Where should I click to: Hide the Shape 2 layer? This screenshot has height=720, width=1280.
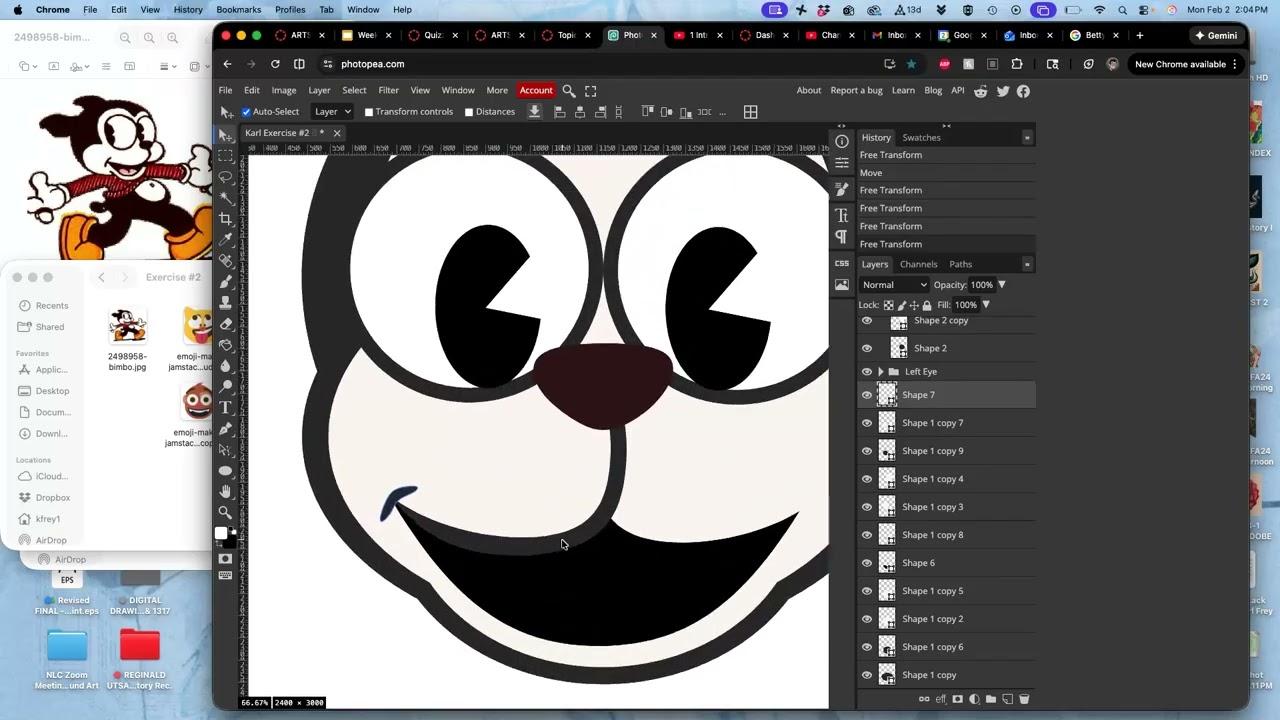(867, 348)
